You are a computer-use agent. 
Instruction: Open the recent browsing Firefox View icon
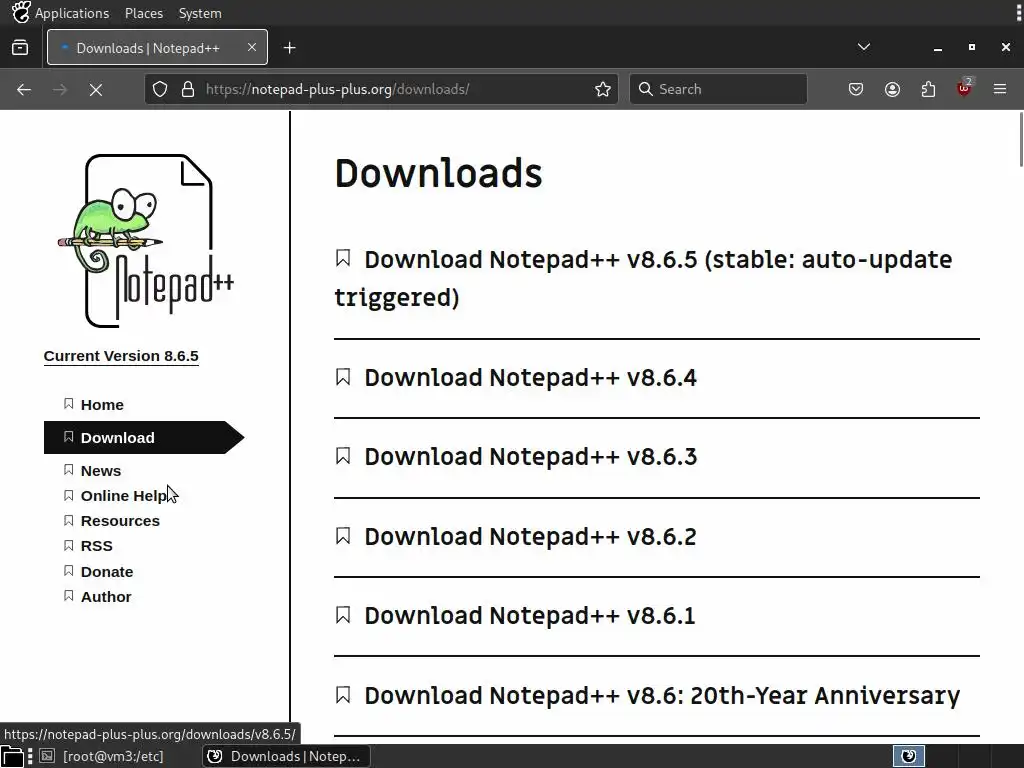[20, 48]
